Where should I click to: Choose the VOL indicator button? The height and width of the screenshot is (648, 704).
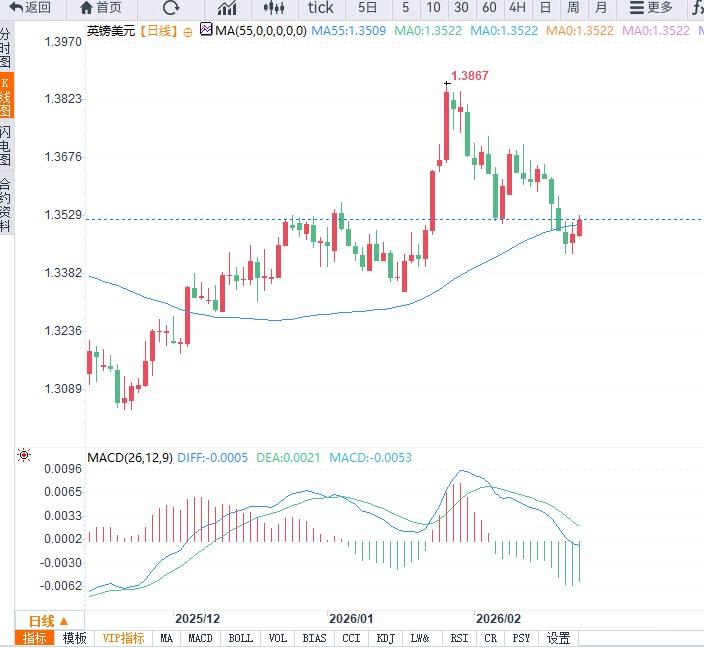[277, 638]
